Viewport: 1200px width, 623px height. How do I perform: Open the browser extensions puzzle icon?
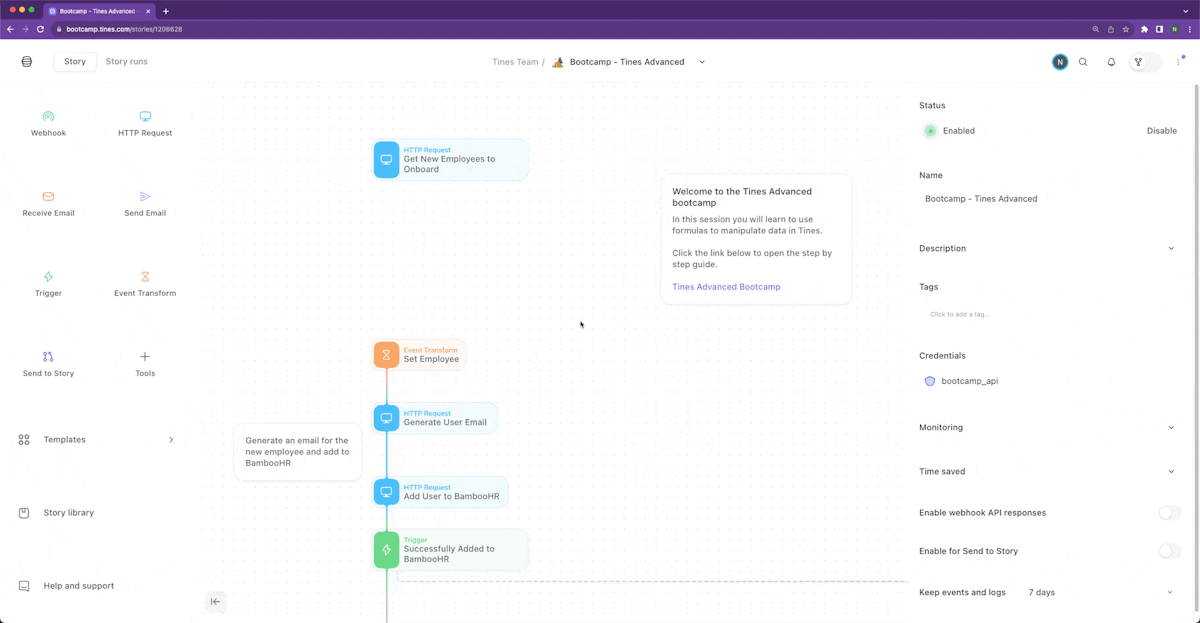(x=1144, y=29)
